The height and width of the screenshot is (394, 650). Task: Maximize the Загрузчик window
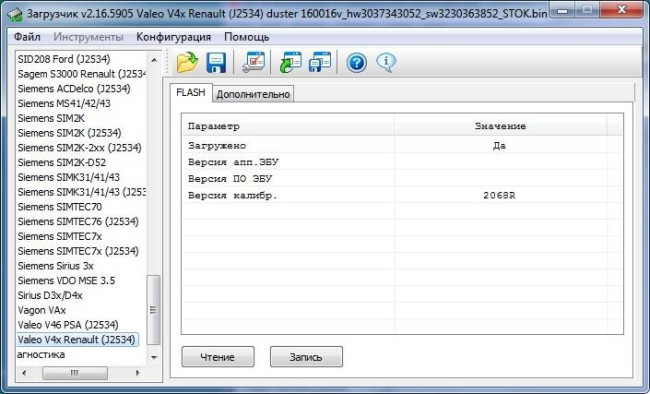pos(587,10)
